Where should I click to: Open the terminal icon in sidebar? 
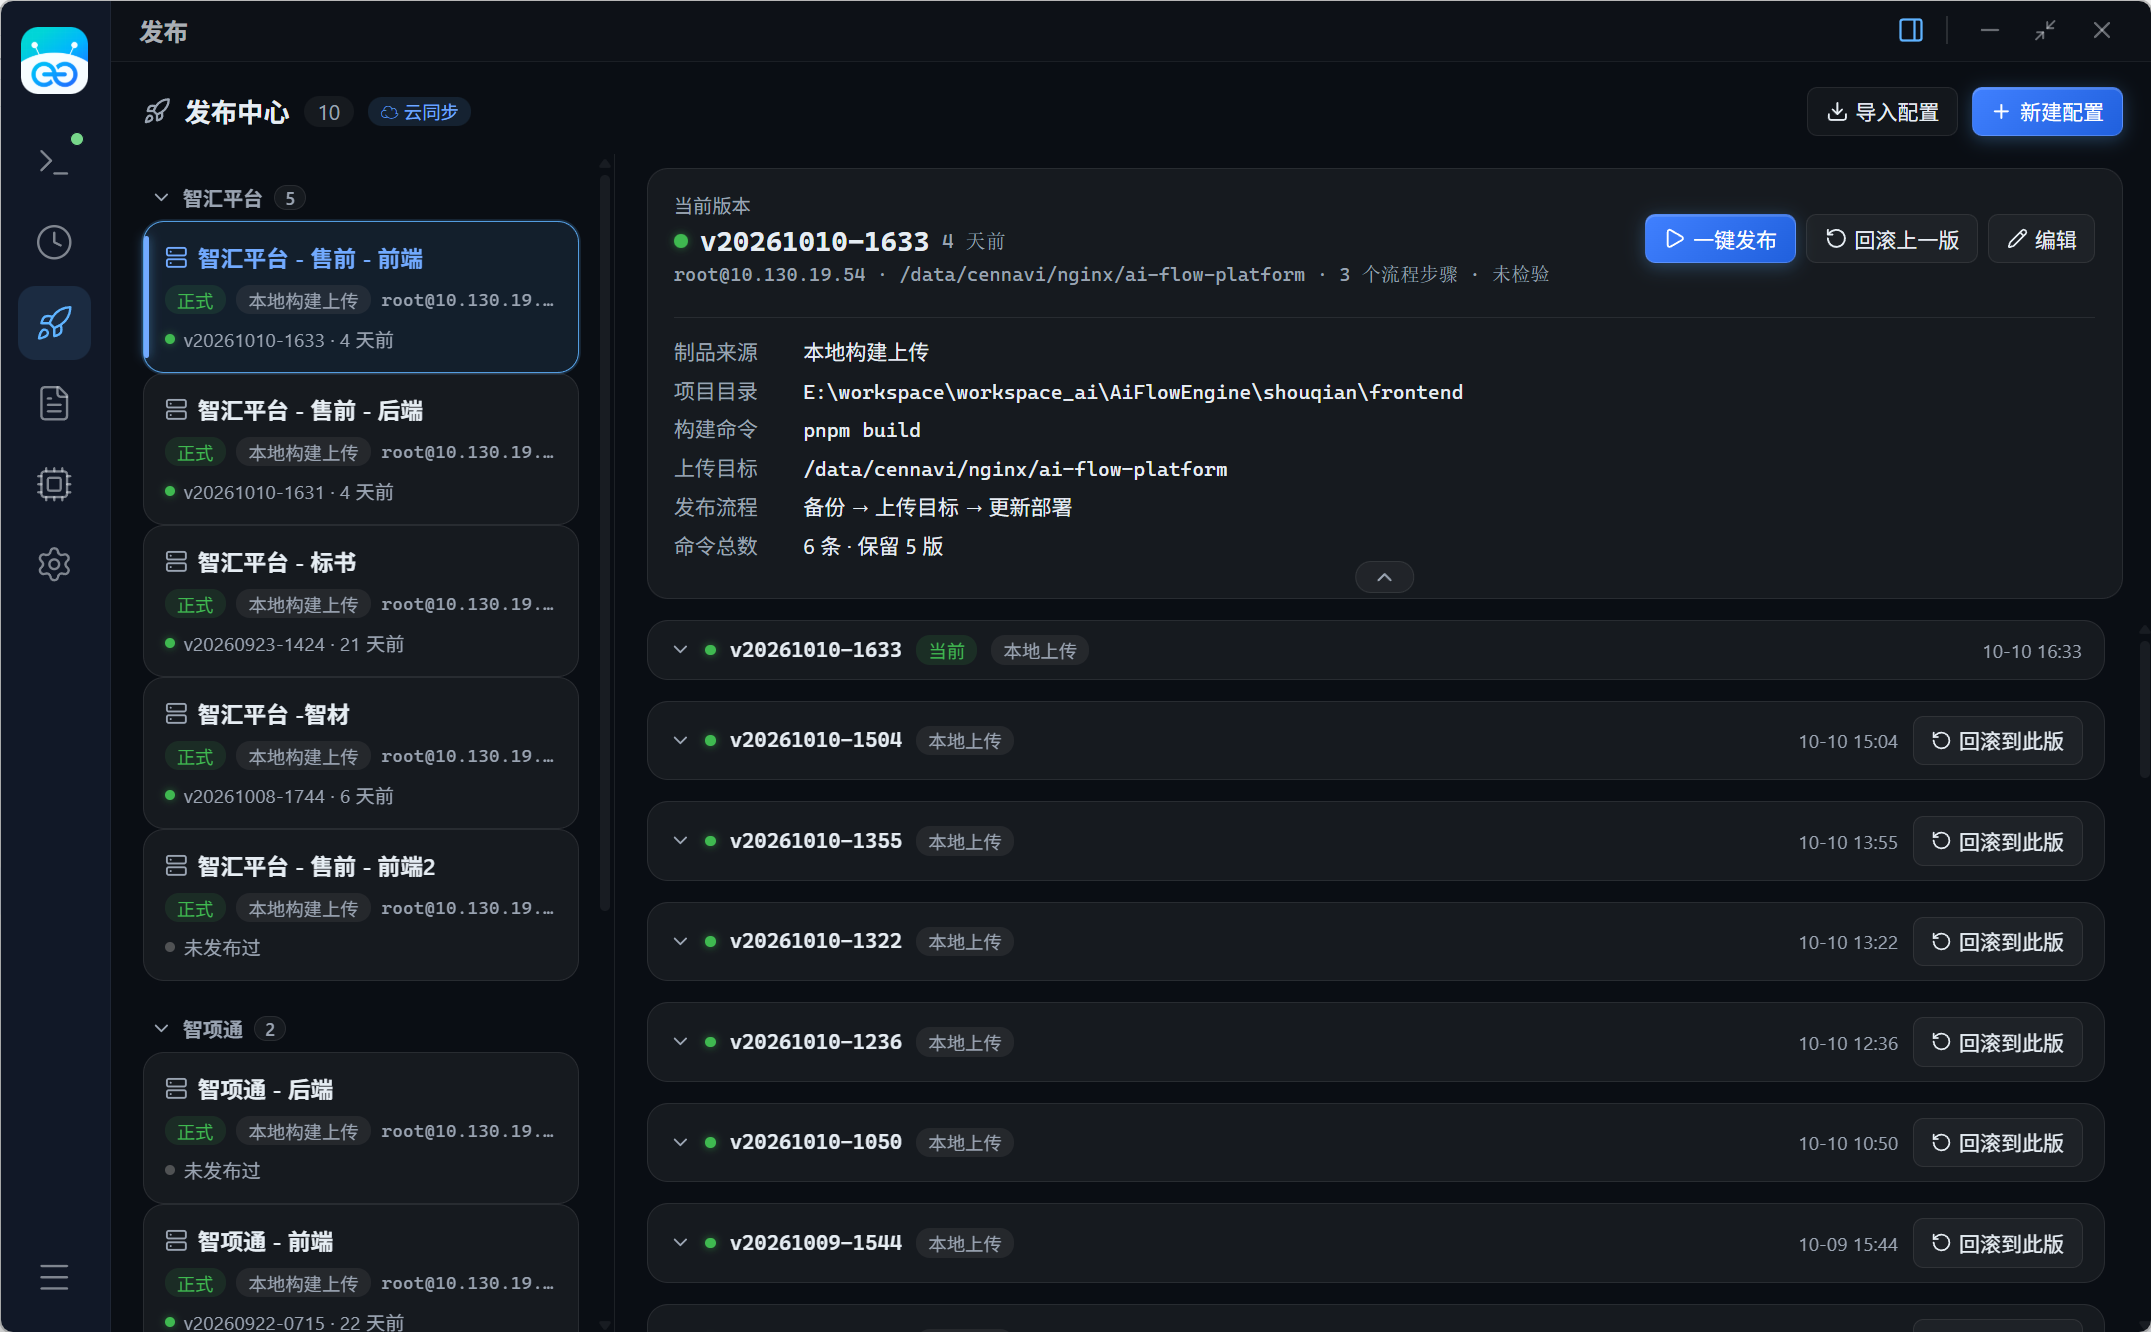click(x=54, y=161)
